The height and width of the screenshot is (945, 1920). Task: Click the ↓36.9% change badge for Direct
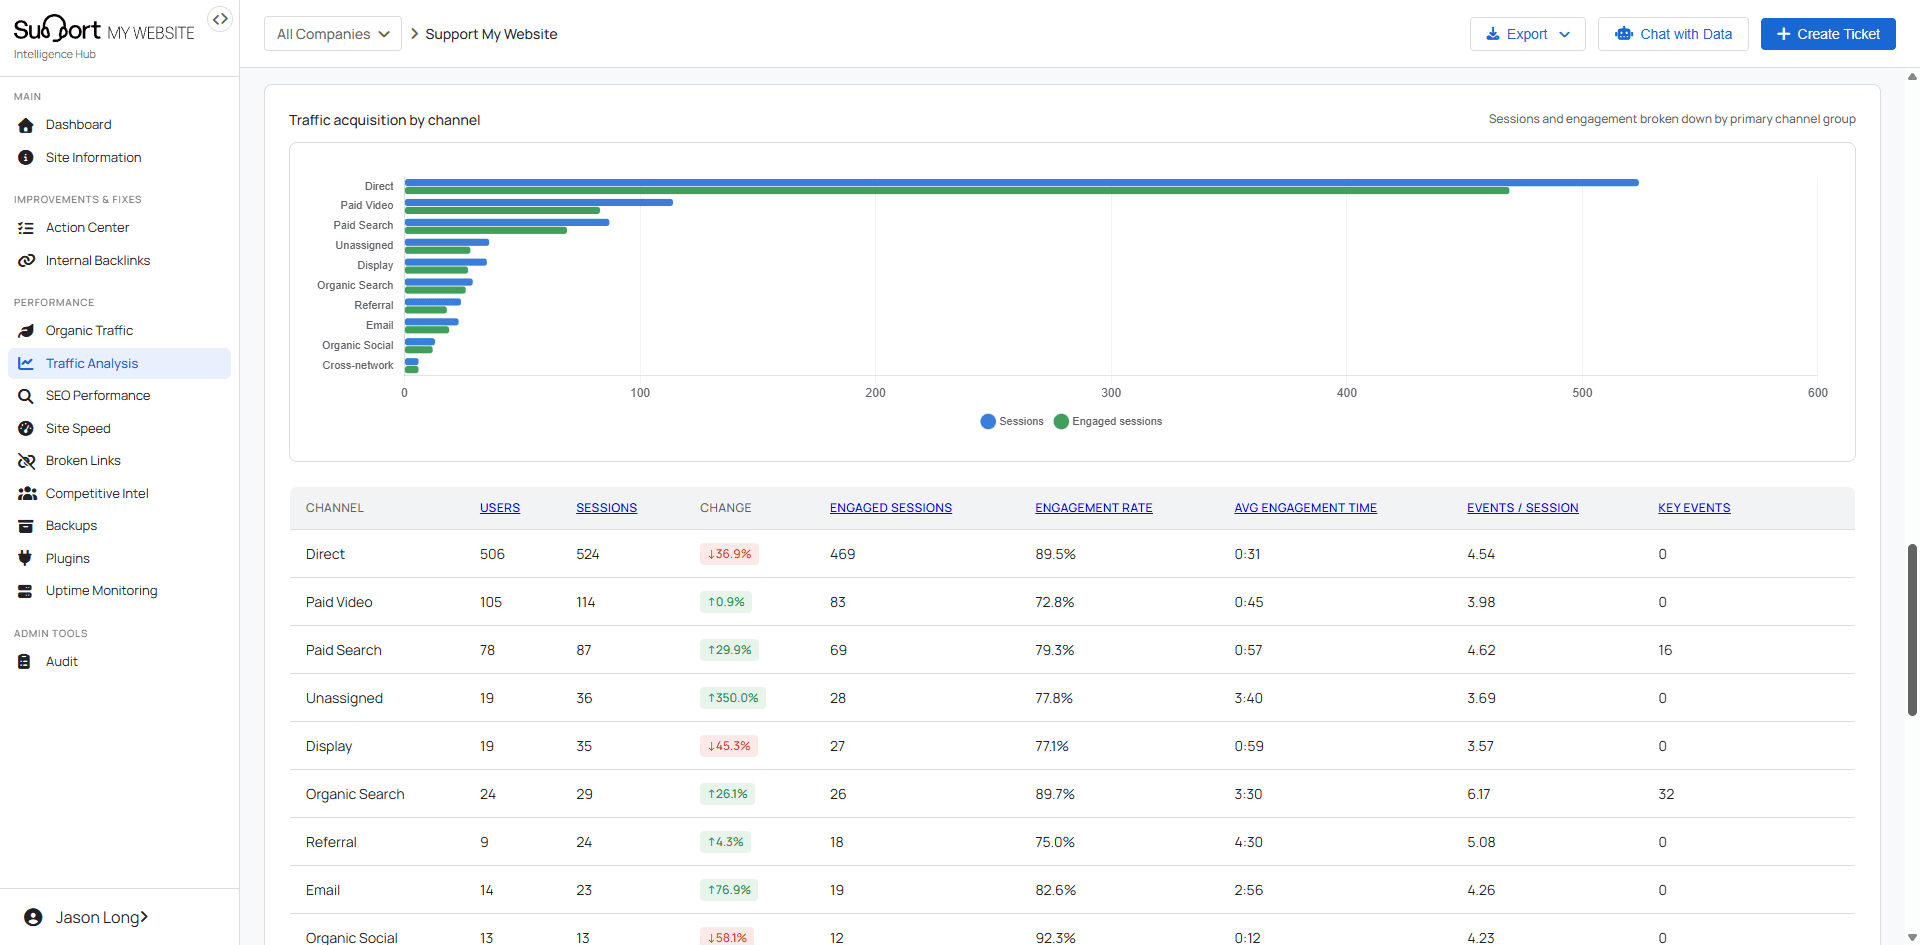[x=729, y=554]
